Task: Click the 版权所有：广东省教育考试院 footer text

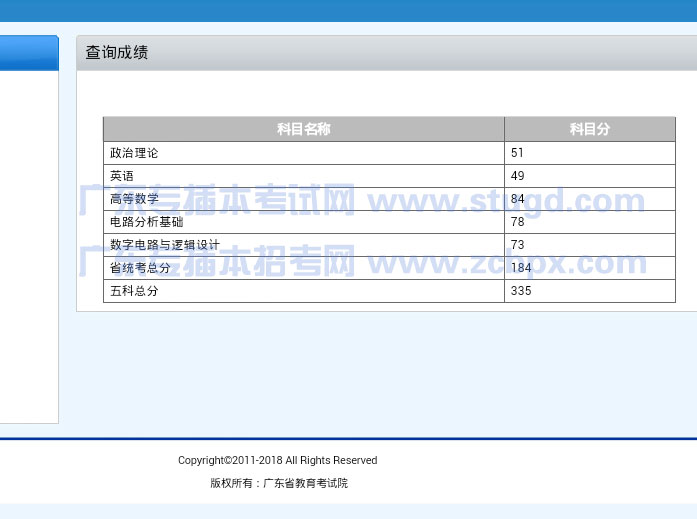Action: point(279,483)
